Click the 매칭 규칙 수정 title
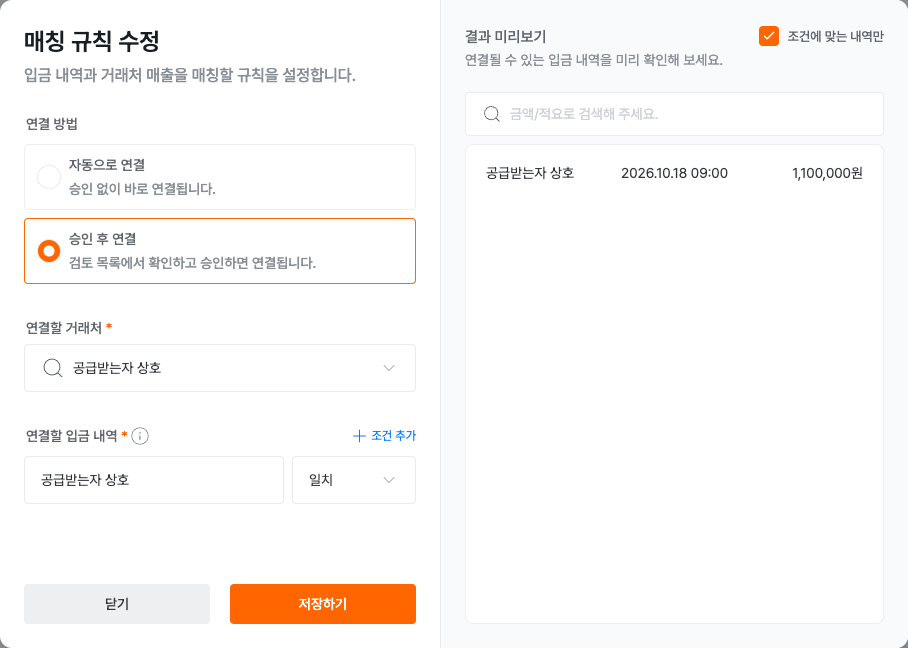908x648 pixels. click(x=92, y=41)
